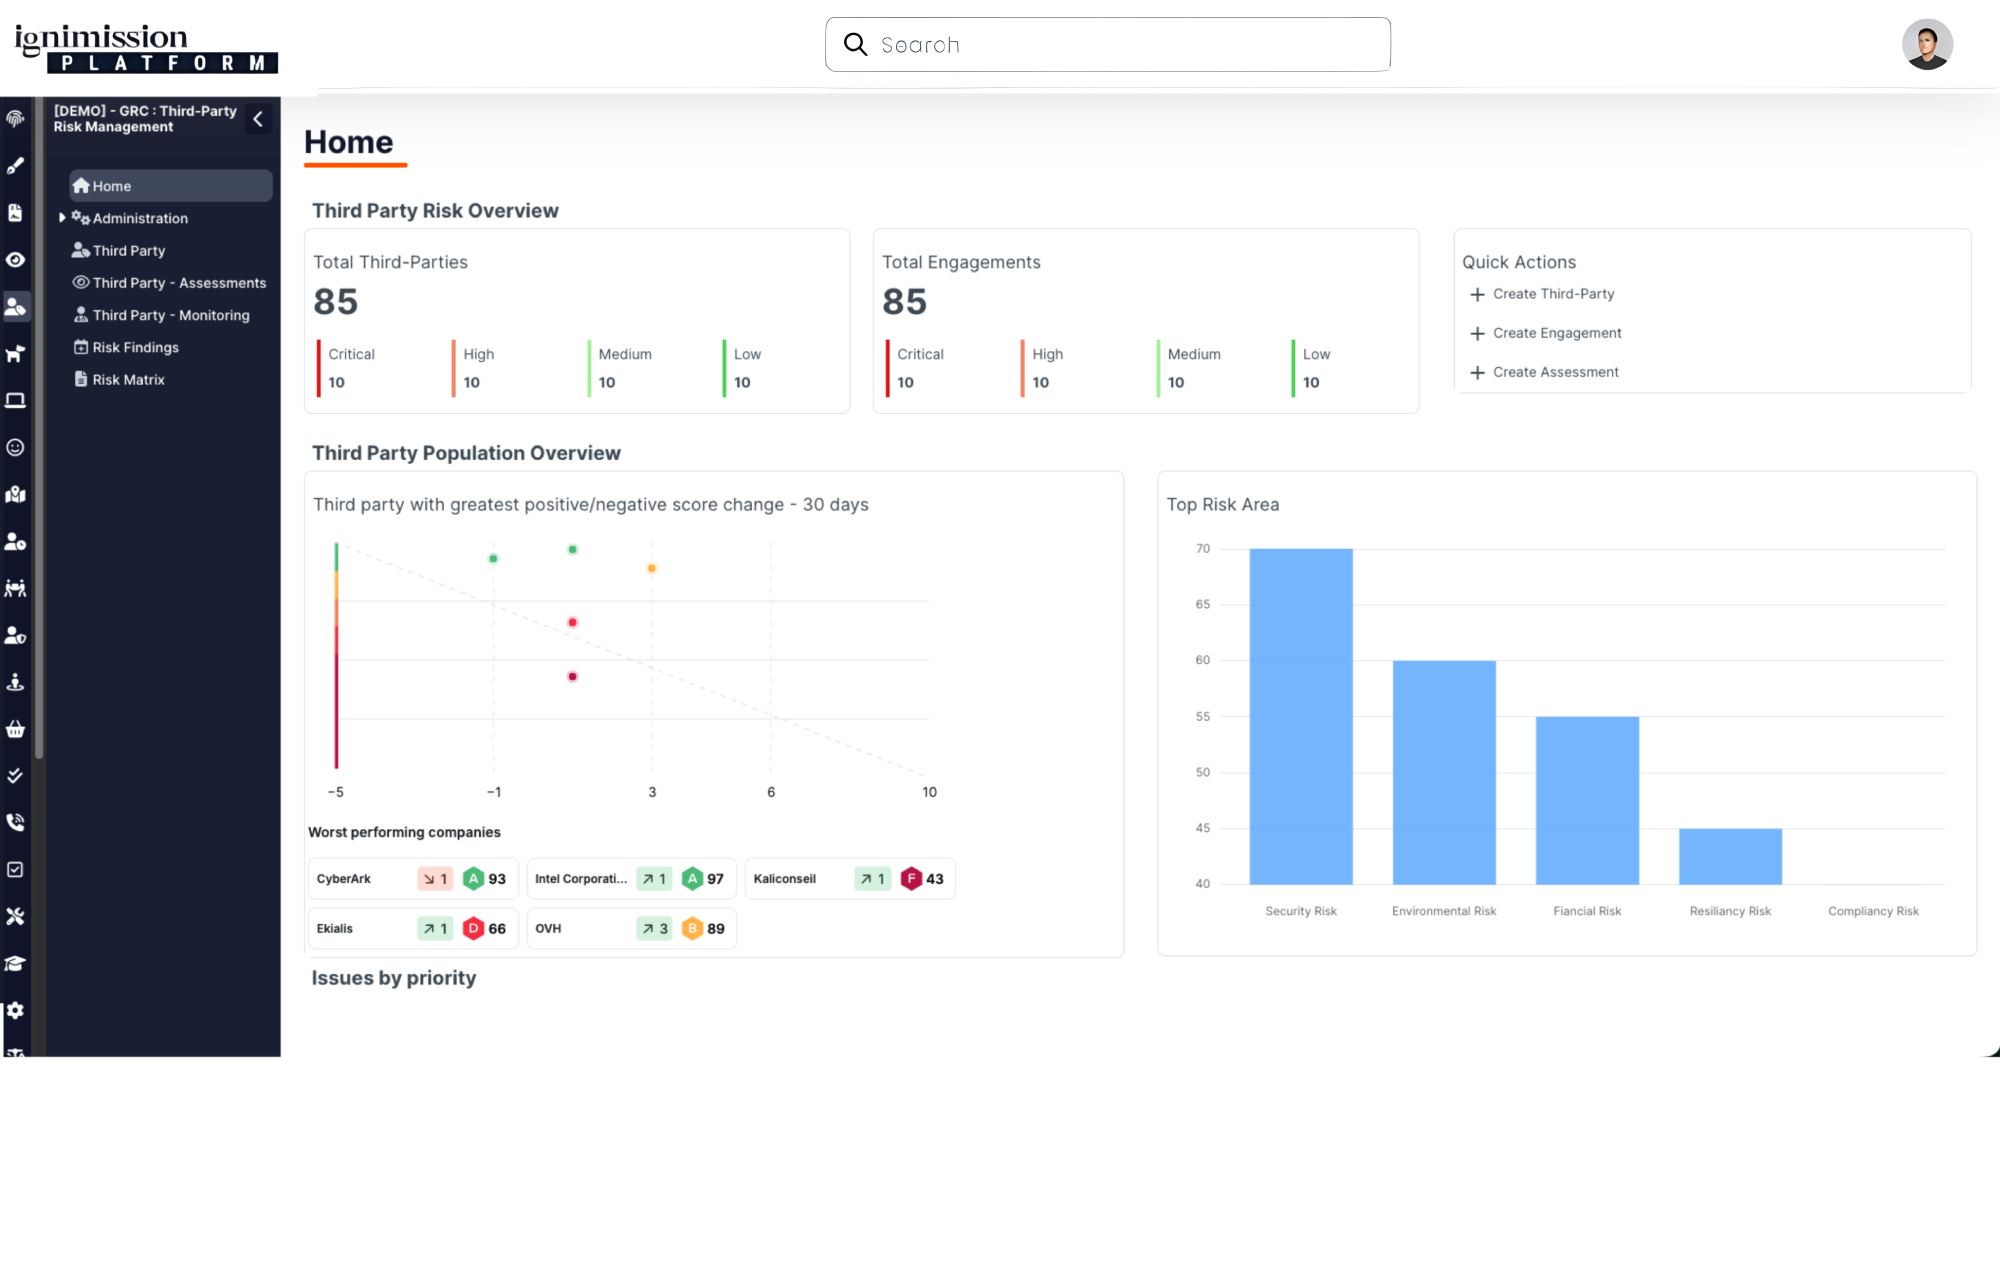Expand the Administration tree item
Image resolution: width=2000 pixels, height=1272 pixels.
pyautogui.click(x=62, y=218)
